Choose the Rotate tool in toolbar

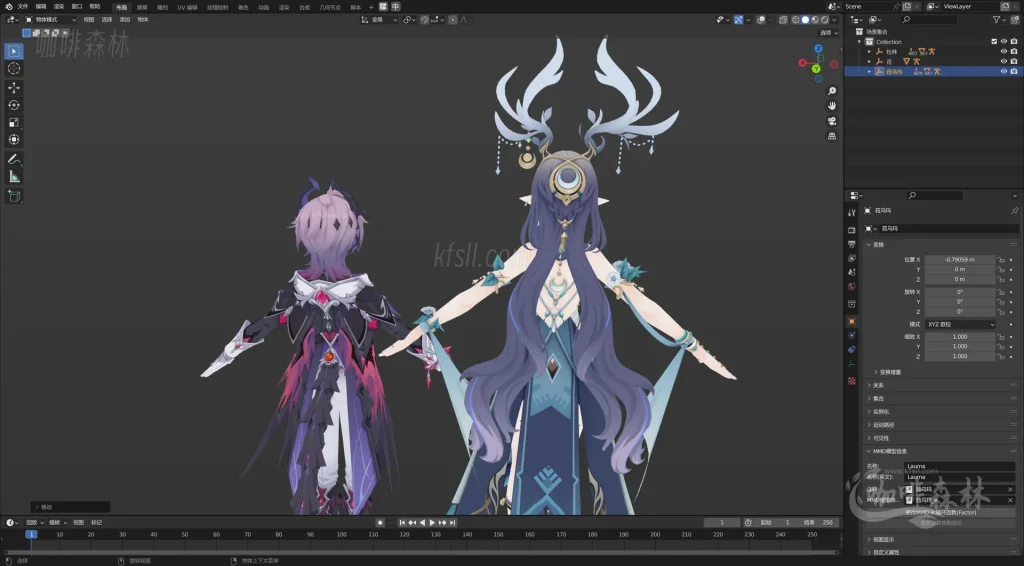14,105
